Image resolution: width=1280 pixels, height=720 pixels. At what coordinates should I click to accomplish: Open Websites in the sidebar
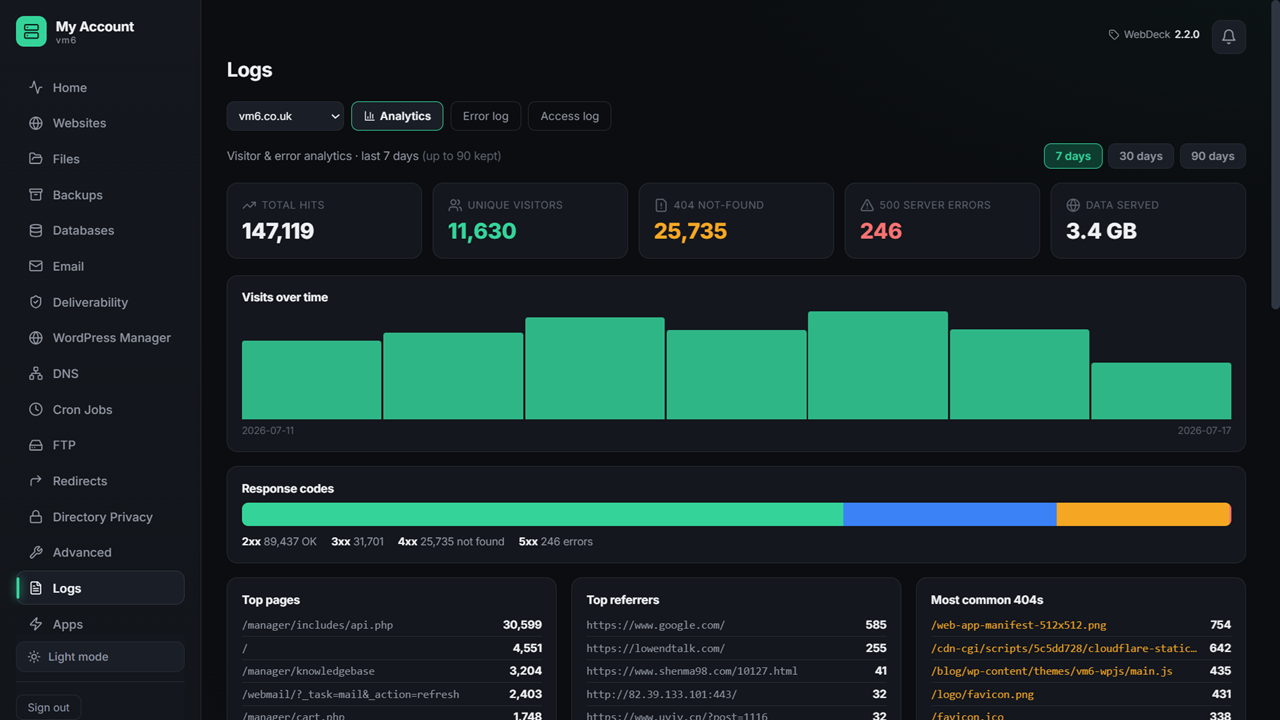[100, 123]
